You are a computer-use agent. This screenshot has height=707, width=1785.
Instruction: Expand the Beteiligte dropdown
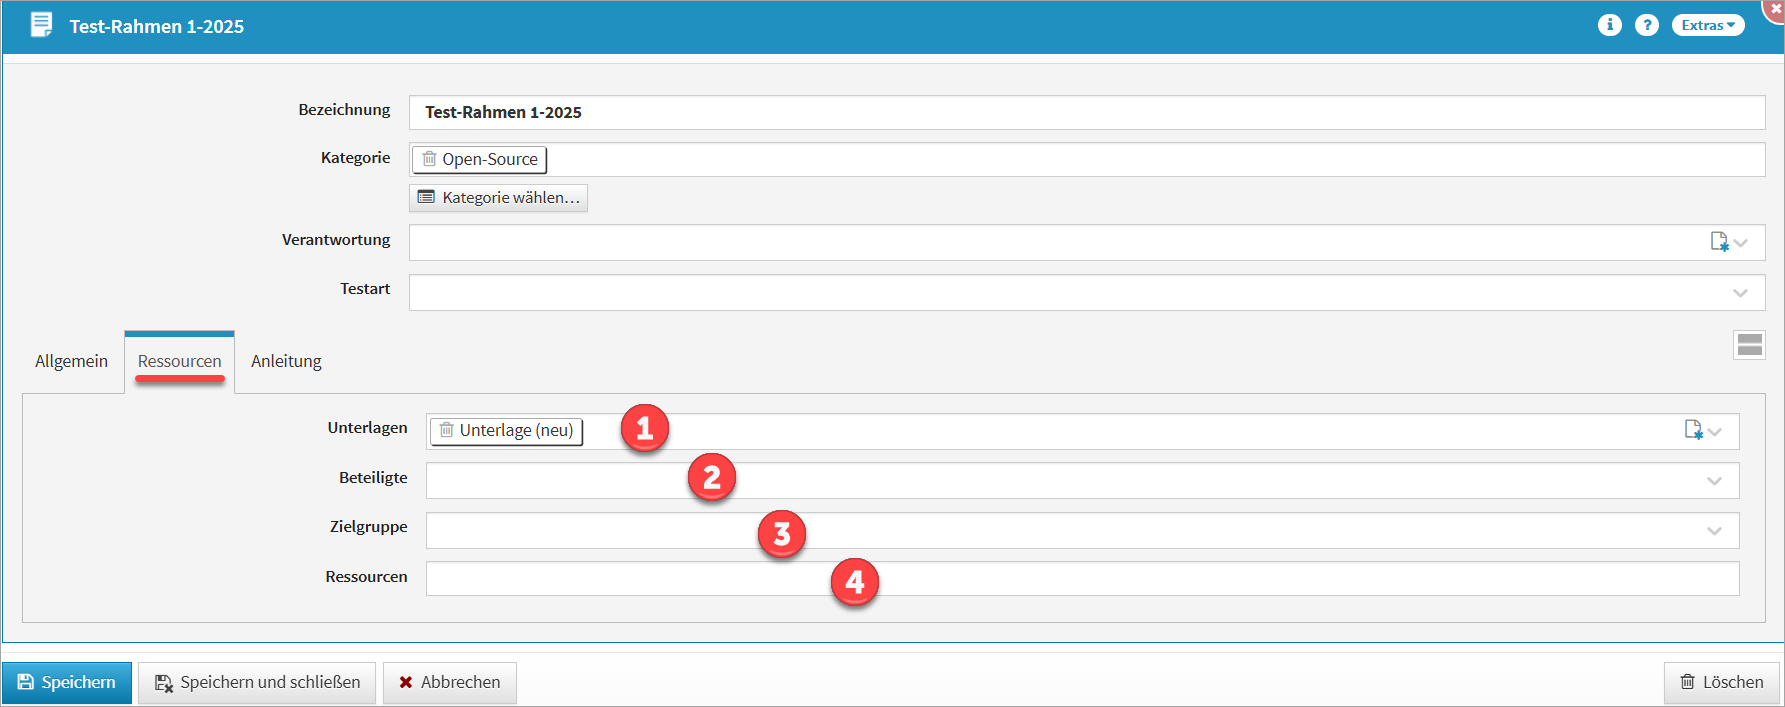point(1713,481)
